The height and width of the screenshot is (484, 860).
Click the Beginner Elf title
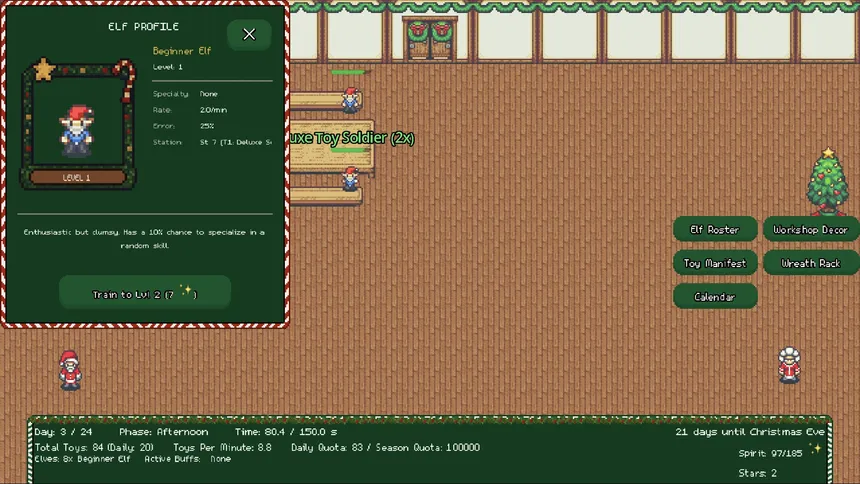click(x=182, y=51)
